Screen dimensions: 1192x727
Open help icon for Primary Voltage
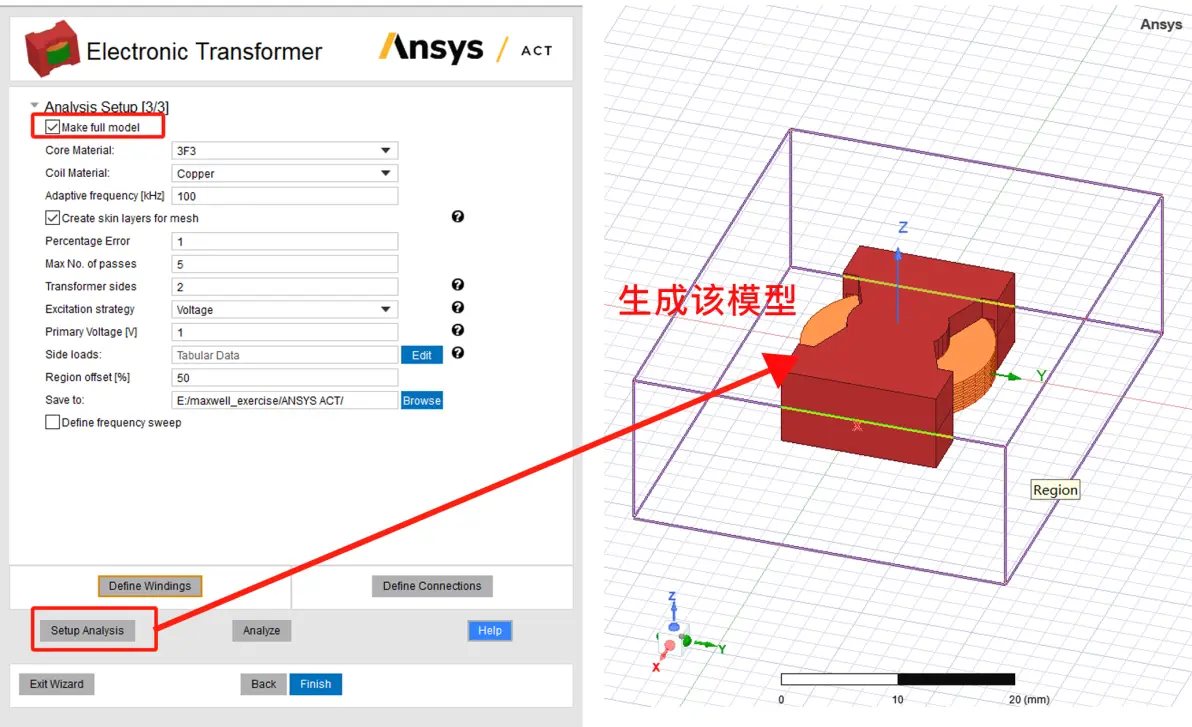(458, 330)
